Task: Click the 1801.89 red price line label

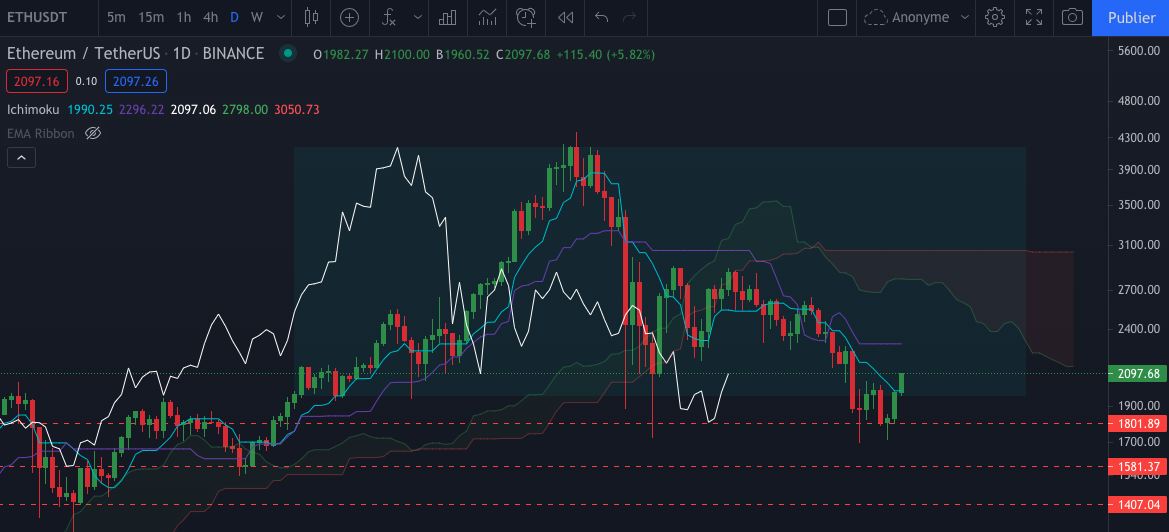Action: click(x=1138, y=423)
